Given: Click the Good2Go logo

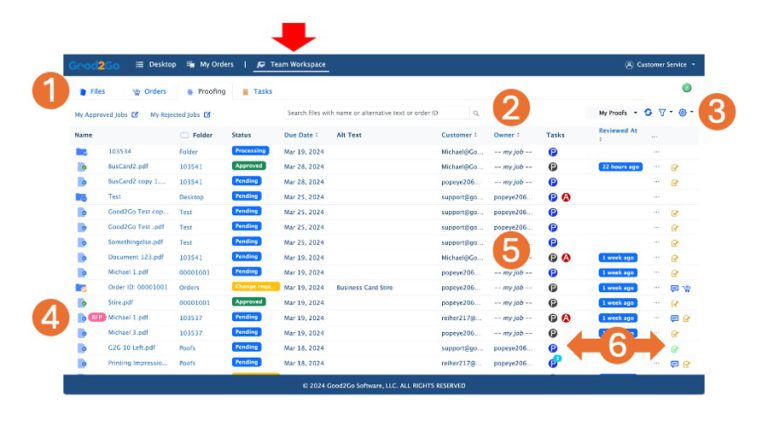Looking at the screenshot, I should click(94, 65).
